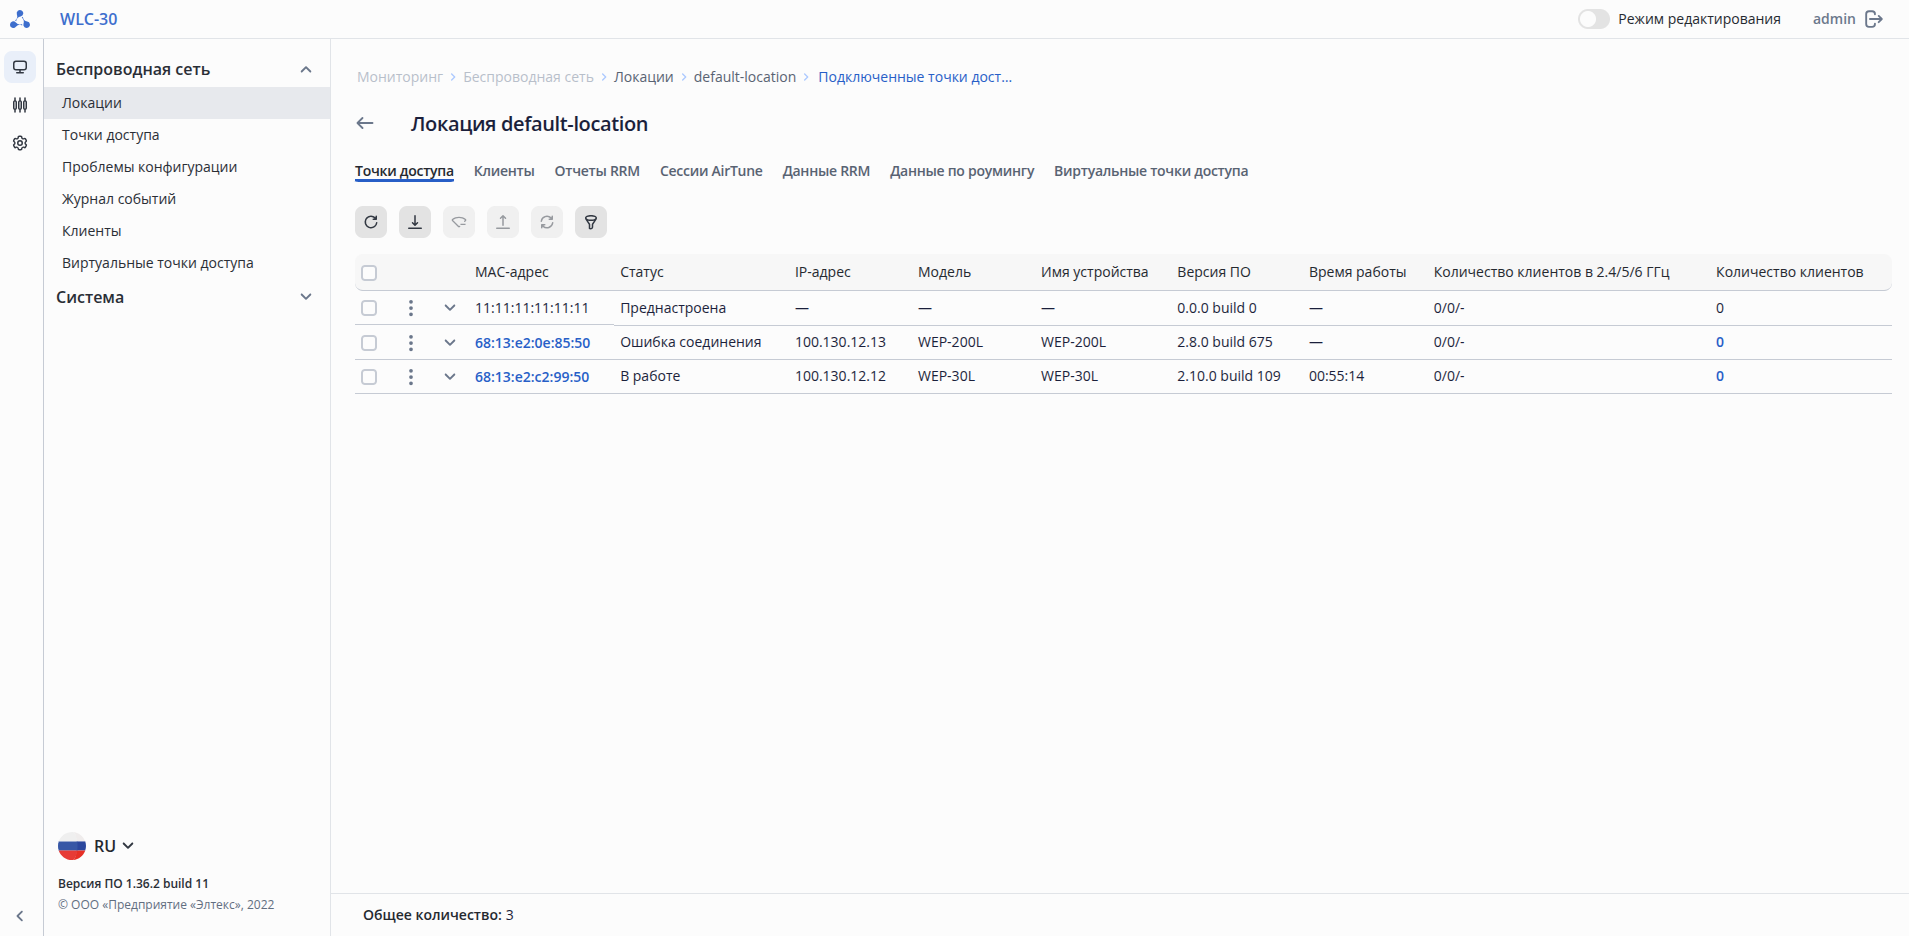
Task: Open the monitoring monitor icon in left rail
Action: click(x=20, y=67)
